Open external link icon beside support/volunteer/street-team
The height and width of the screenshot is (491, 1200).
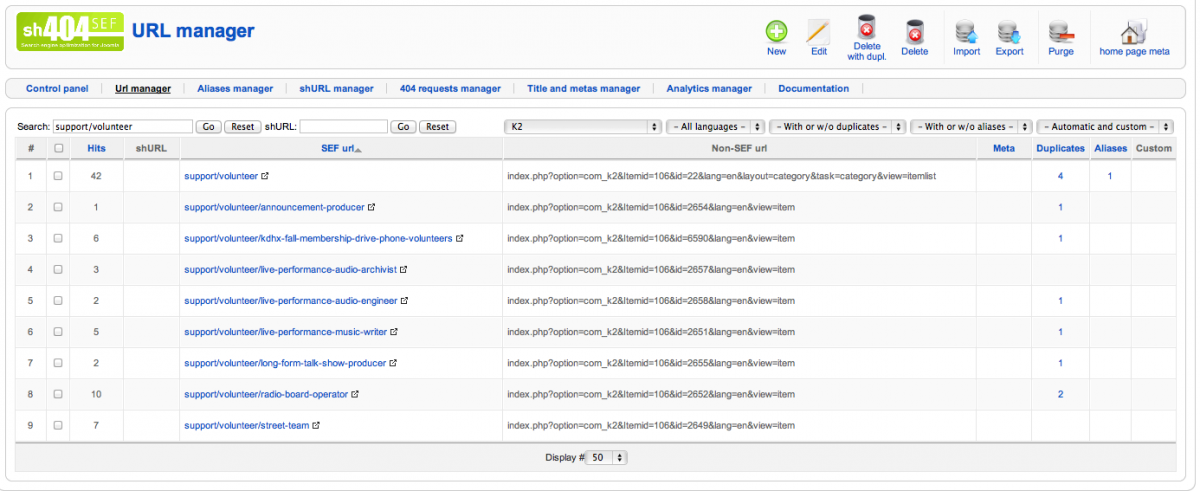[316, 425]
